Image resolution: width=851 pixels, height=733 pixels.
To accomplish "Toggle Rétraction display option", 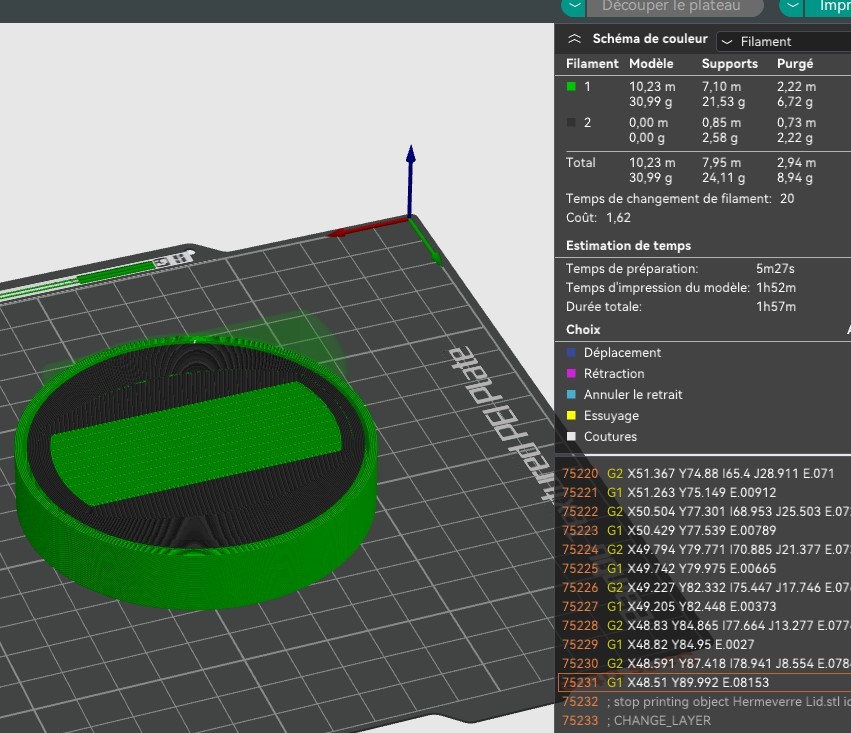I will 613,373.
